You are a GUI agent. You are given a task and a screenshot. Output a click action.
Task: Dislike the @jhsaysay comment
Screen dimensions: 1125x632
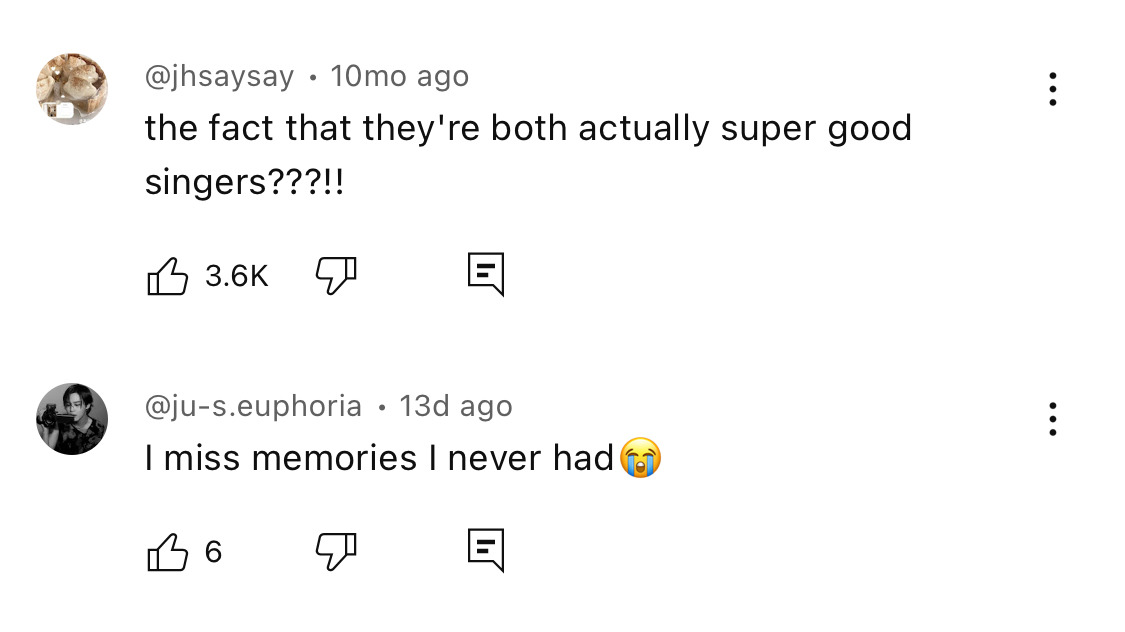(336, 275)
